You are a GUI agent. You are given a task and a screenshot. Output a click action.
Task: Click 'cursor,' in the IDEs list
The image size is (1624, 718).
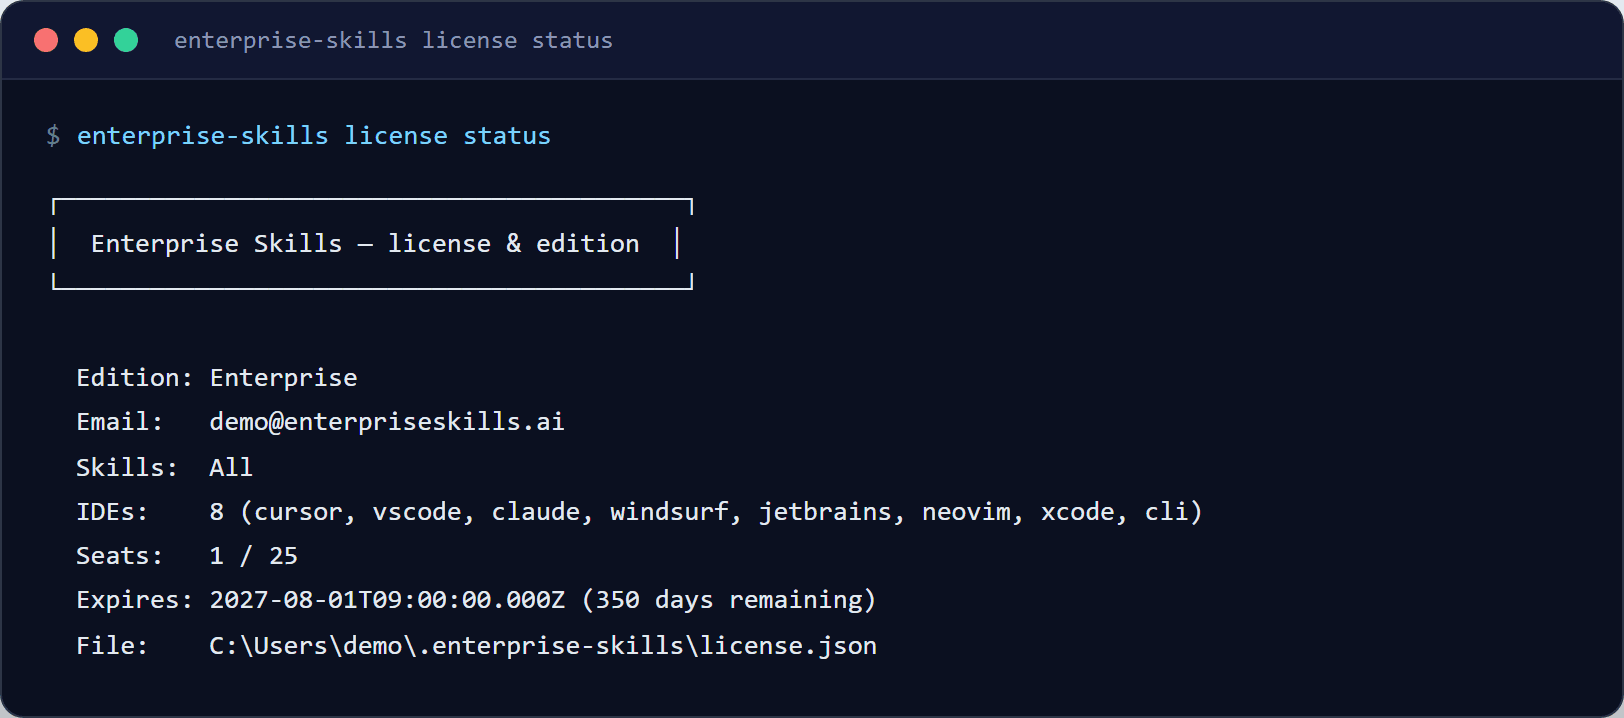(305, 512)
